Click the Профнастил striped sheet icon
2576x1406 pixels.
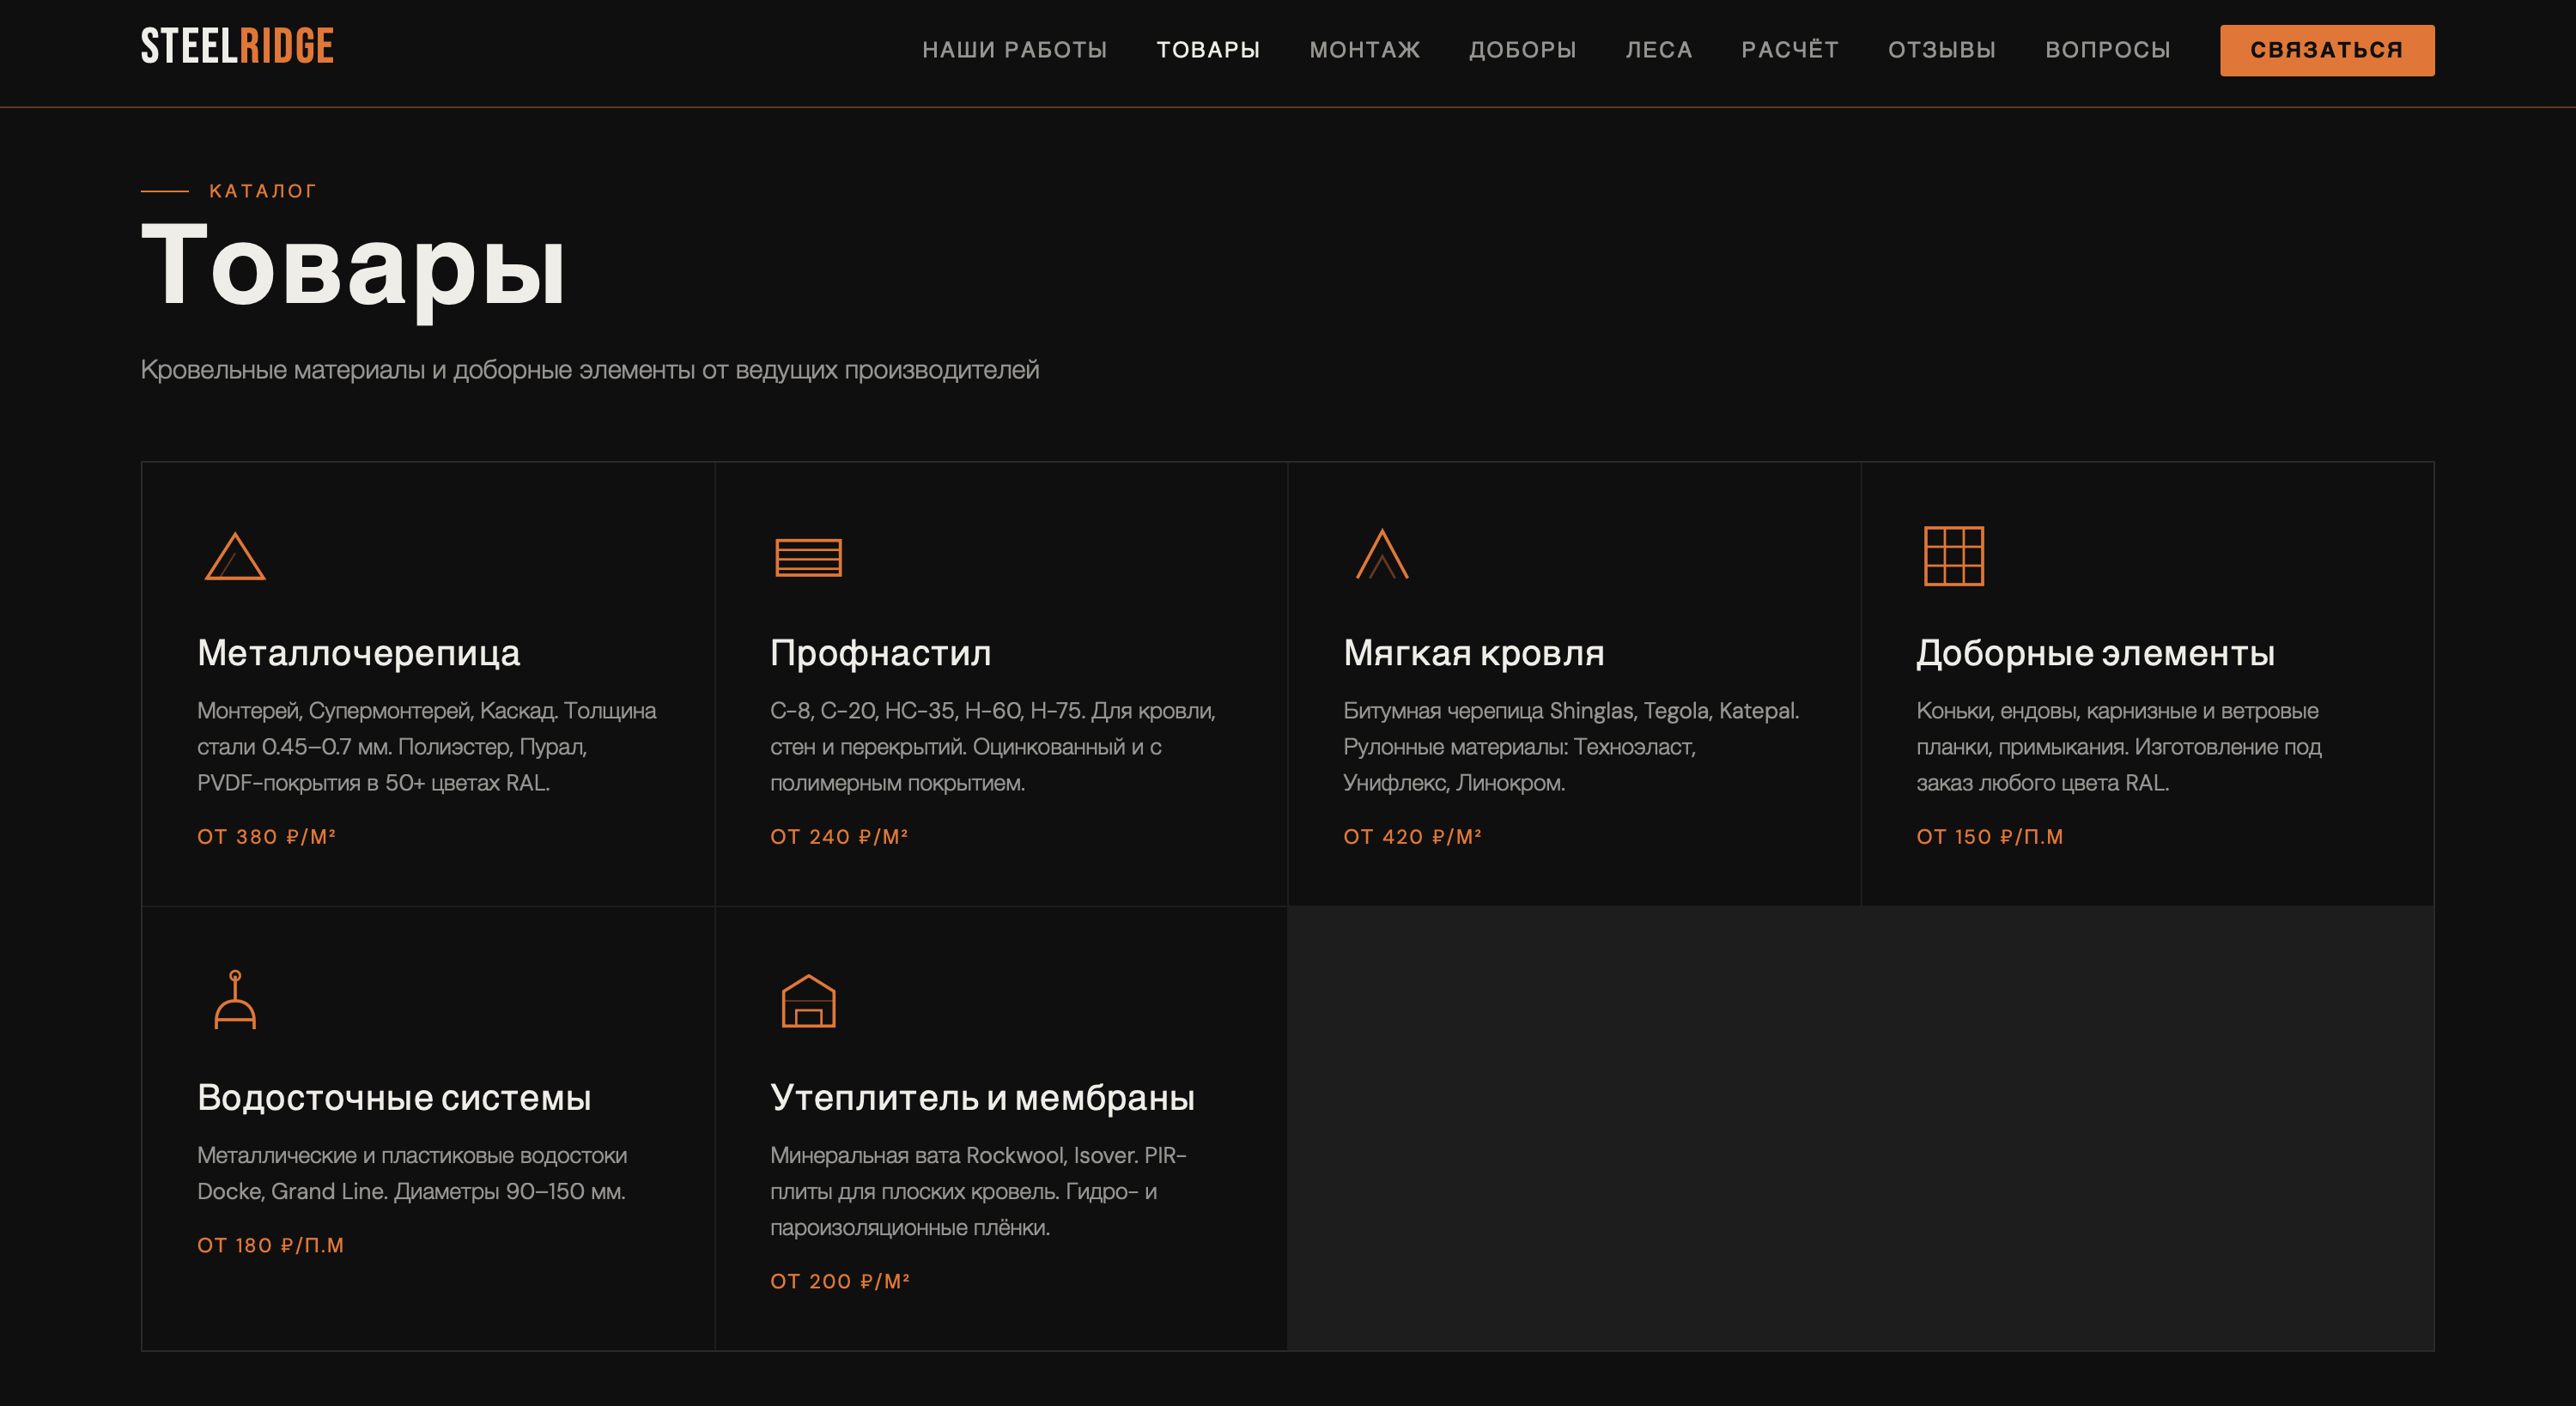tap(808, 557)
